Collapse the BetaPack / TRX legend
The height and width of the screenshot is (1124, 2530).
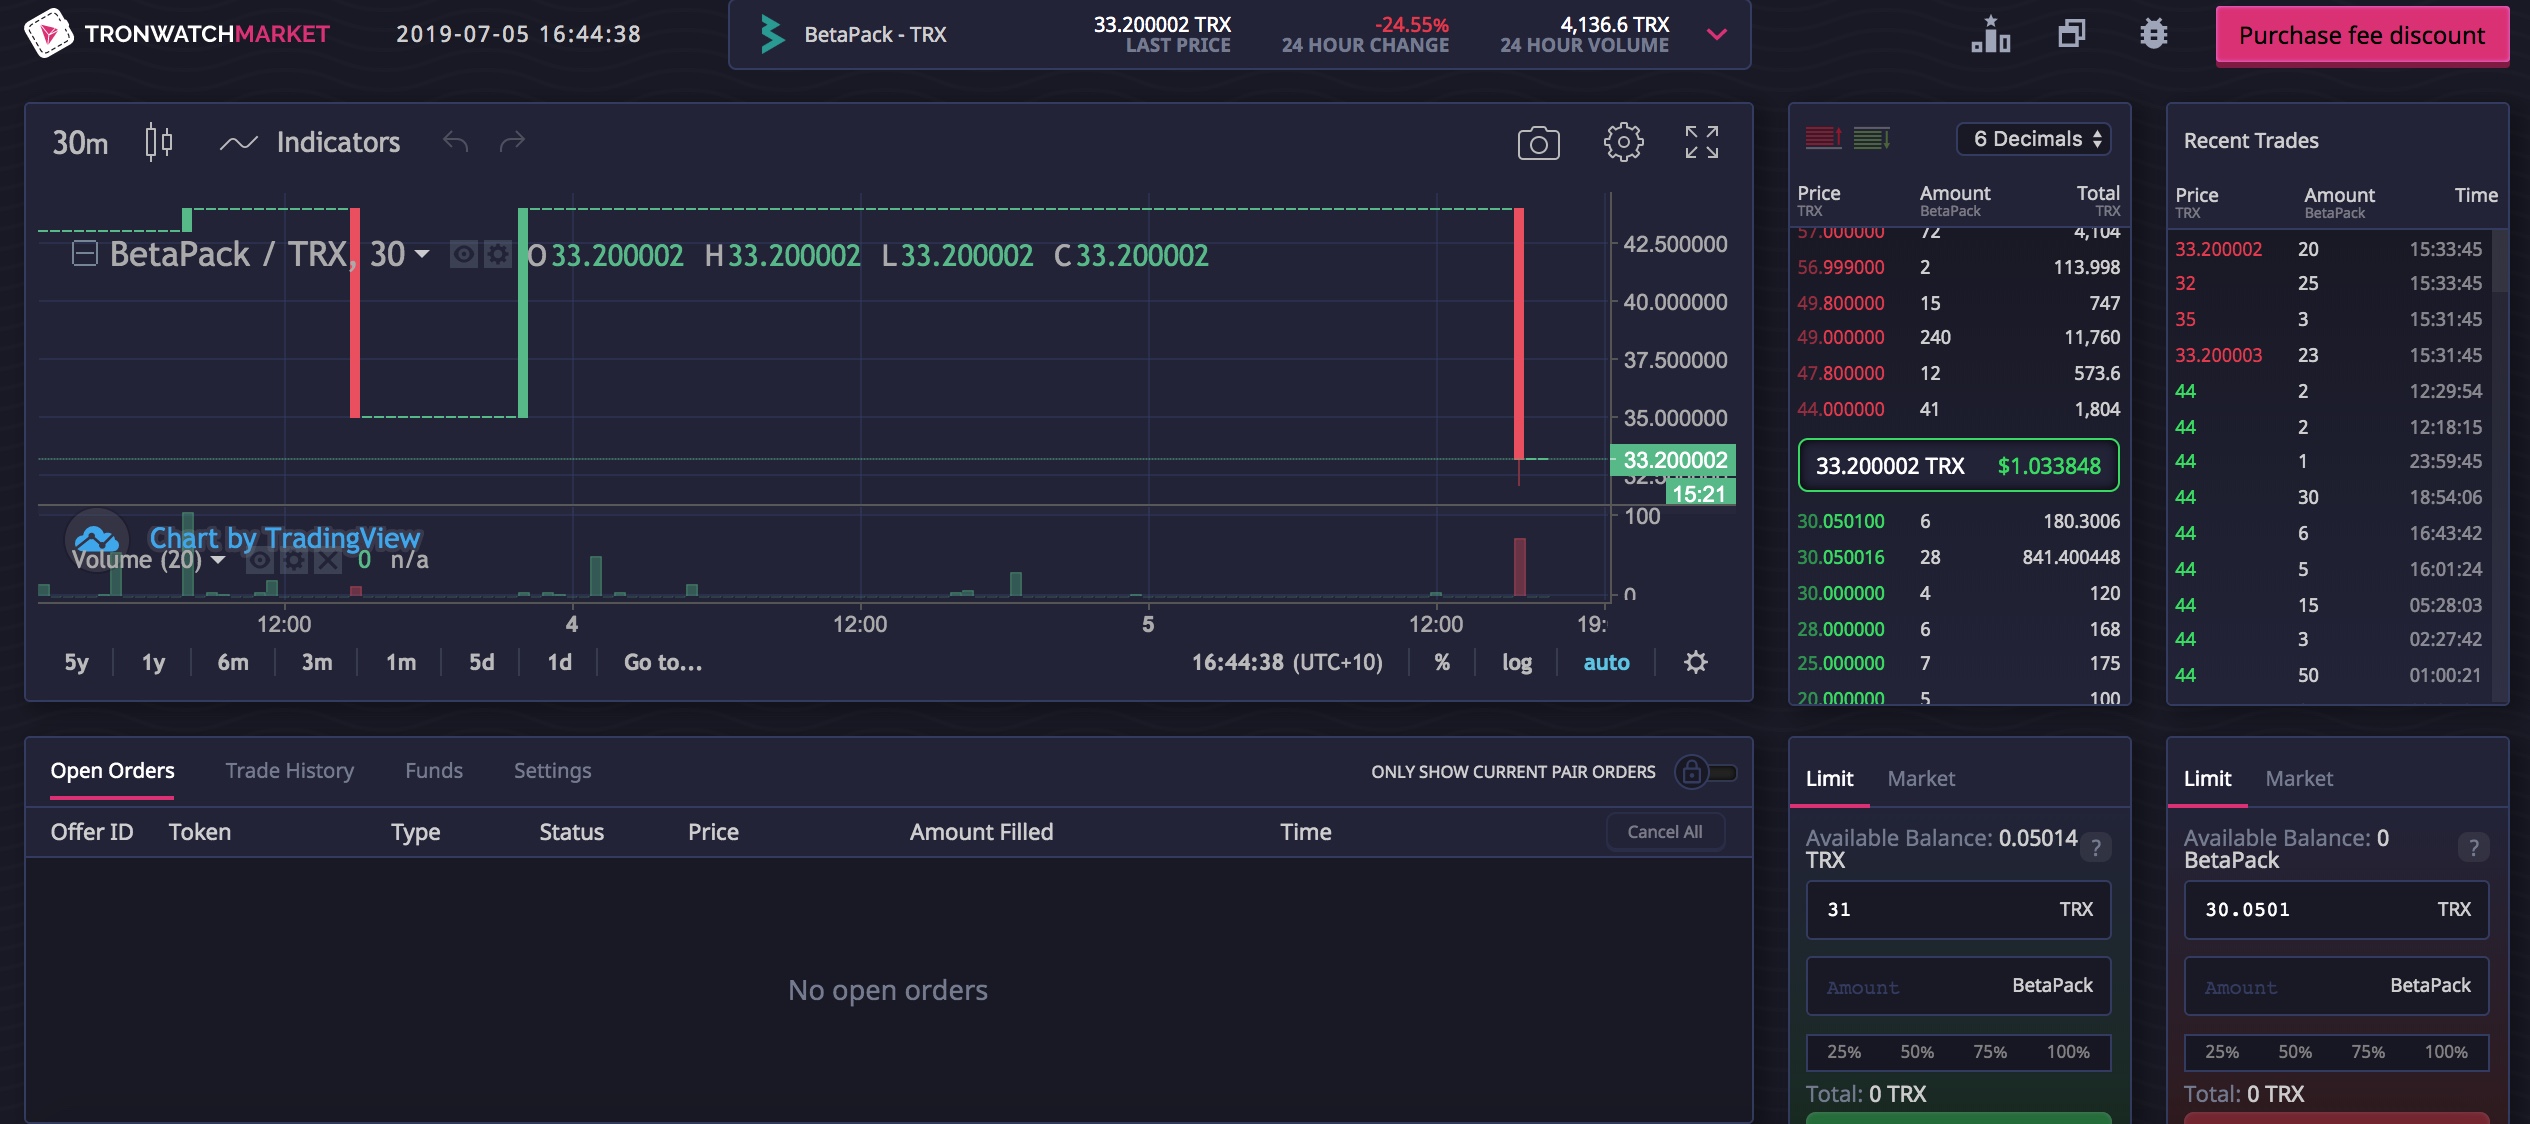(85, 254)
